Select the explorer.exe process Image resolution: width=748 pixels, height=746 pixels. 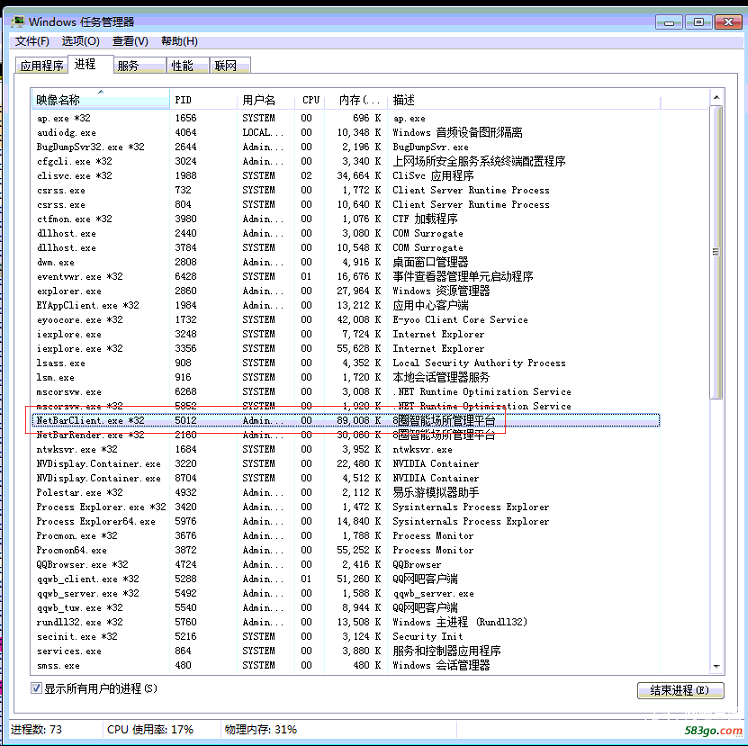[346, 290]
